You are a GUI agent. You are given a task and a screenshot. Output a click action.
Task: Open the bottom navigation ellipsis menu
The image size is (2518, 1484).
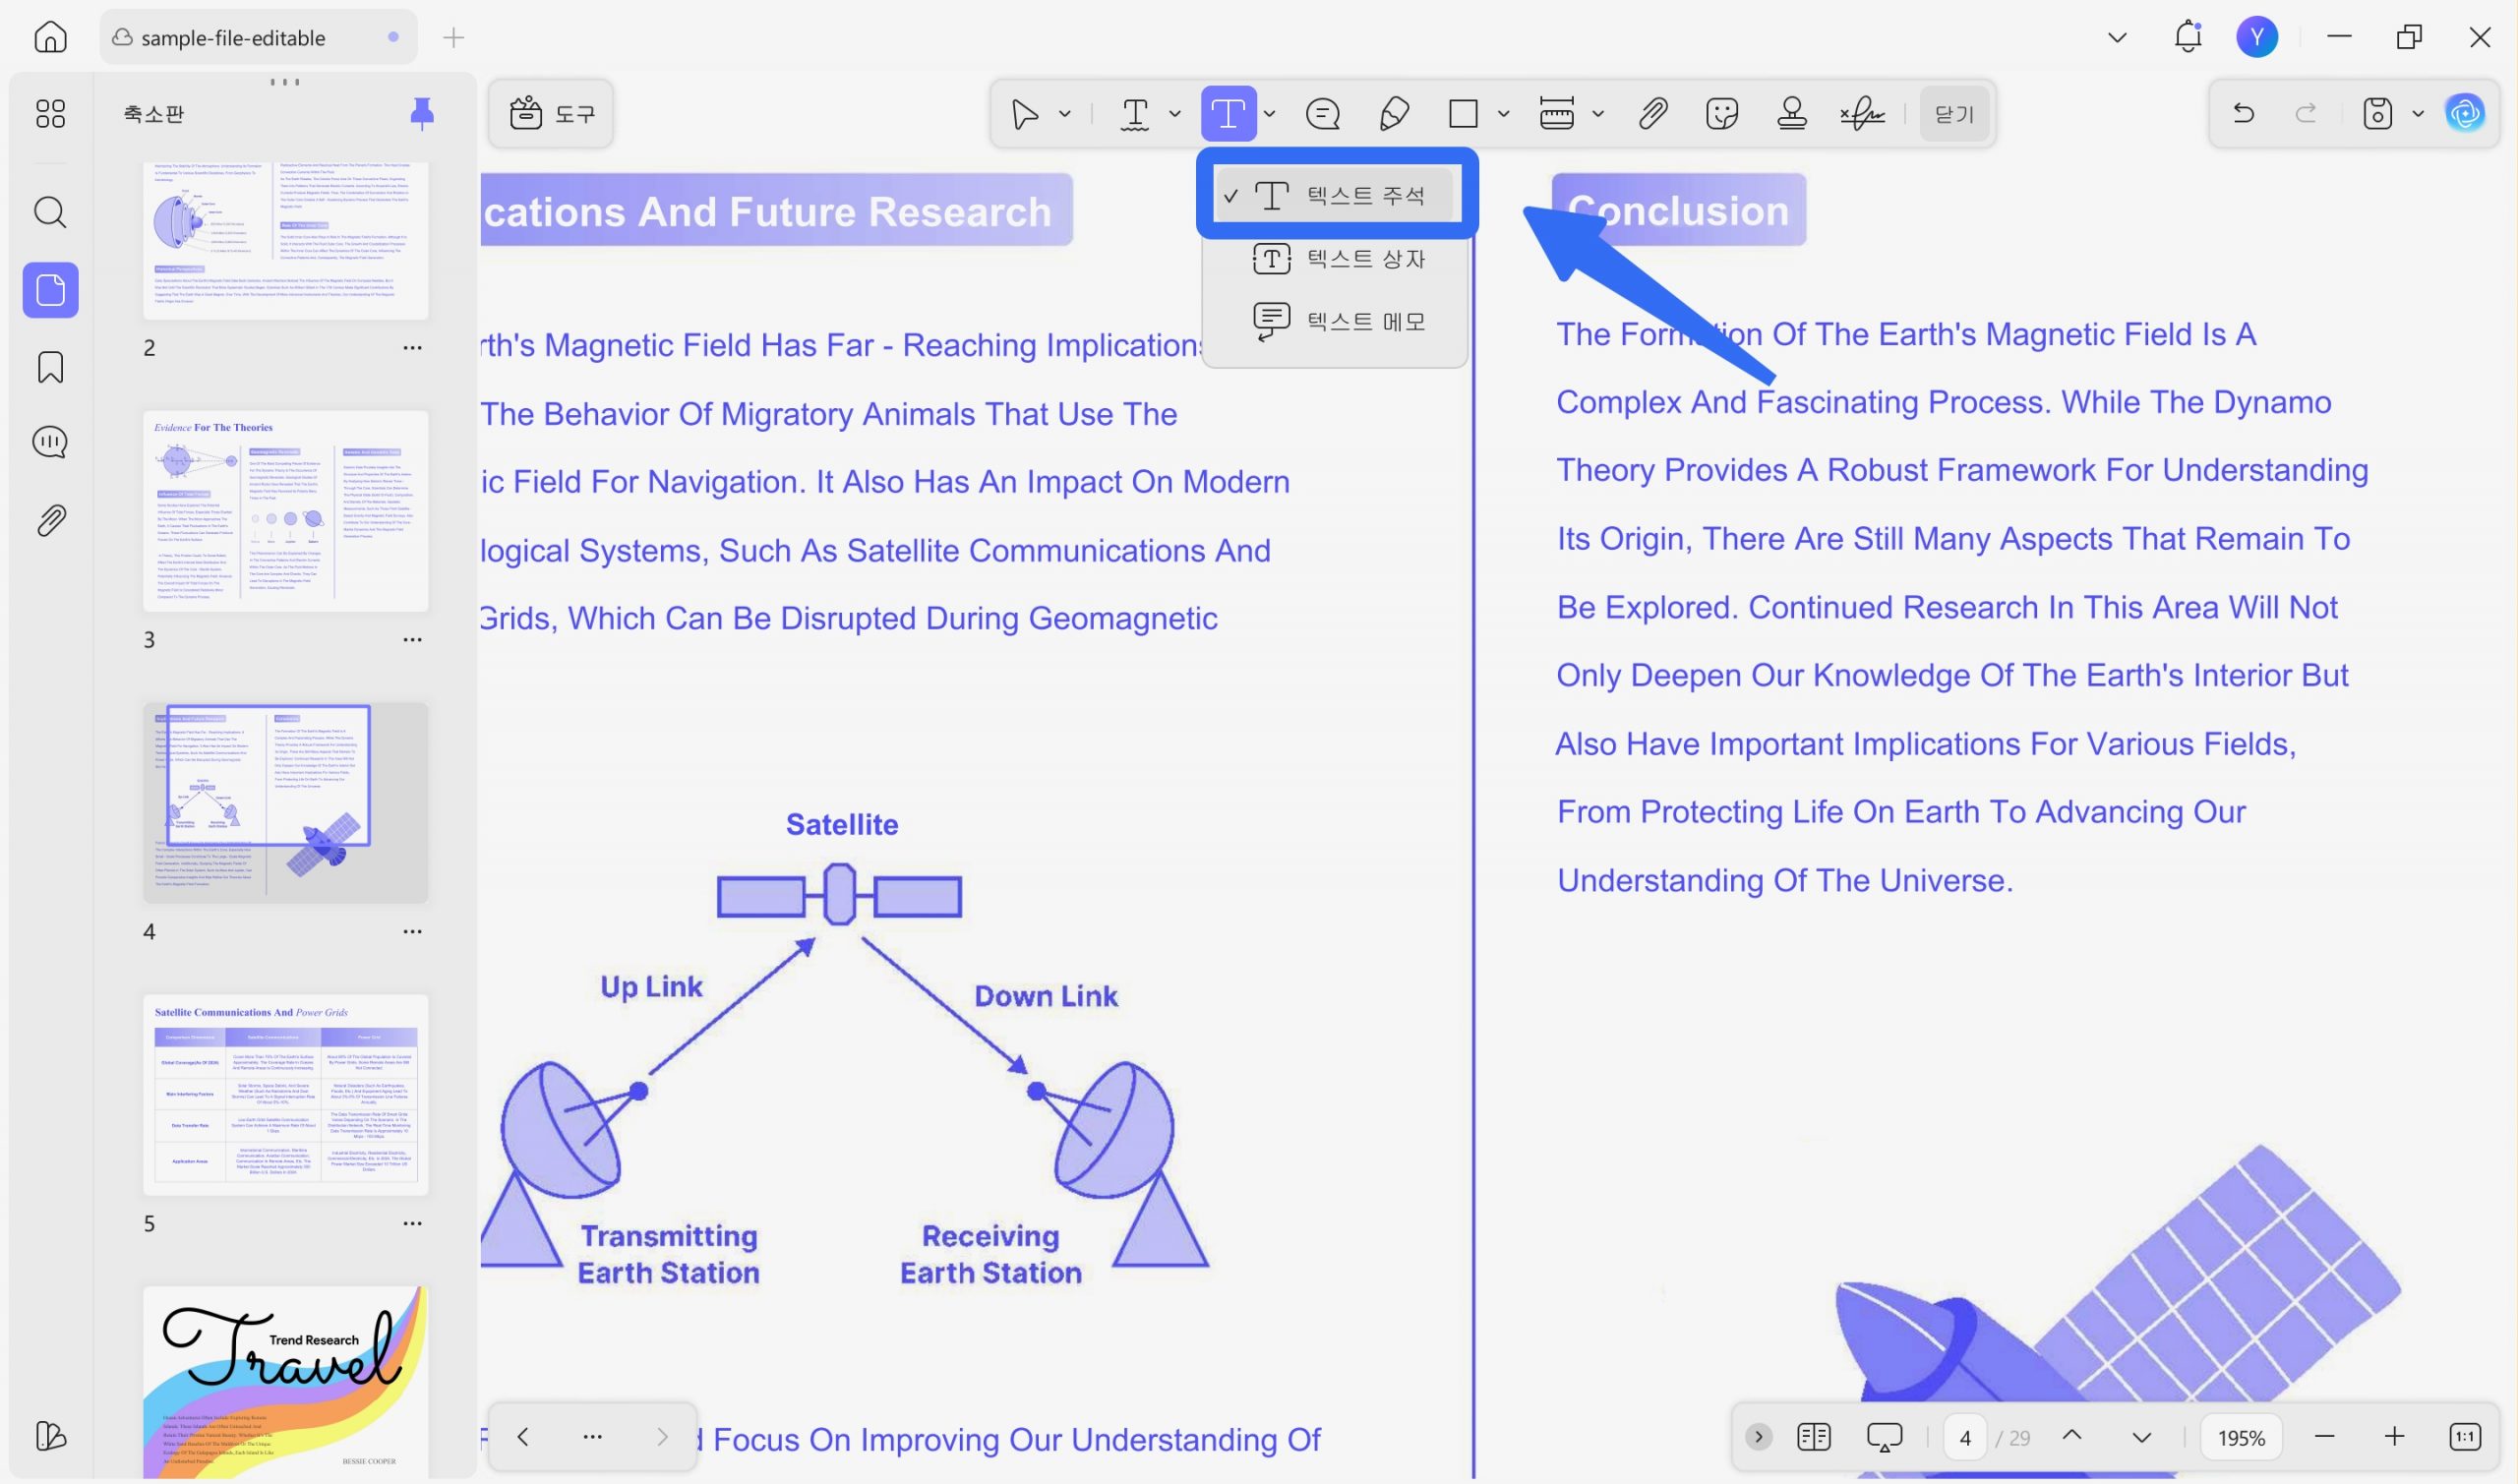pyautogui.click(x=592, y=1436)
